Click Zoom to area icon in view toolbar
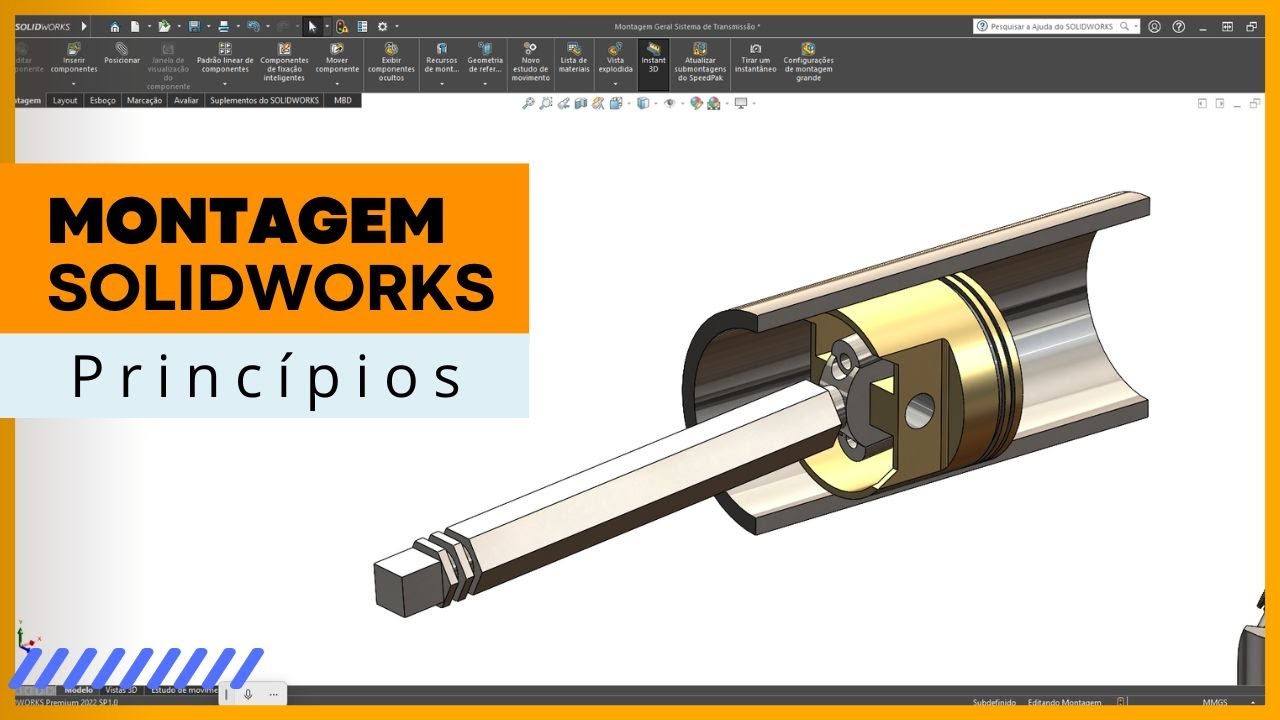The image size is (1280, 720). pyautogui.click(x=546, y=103)
